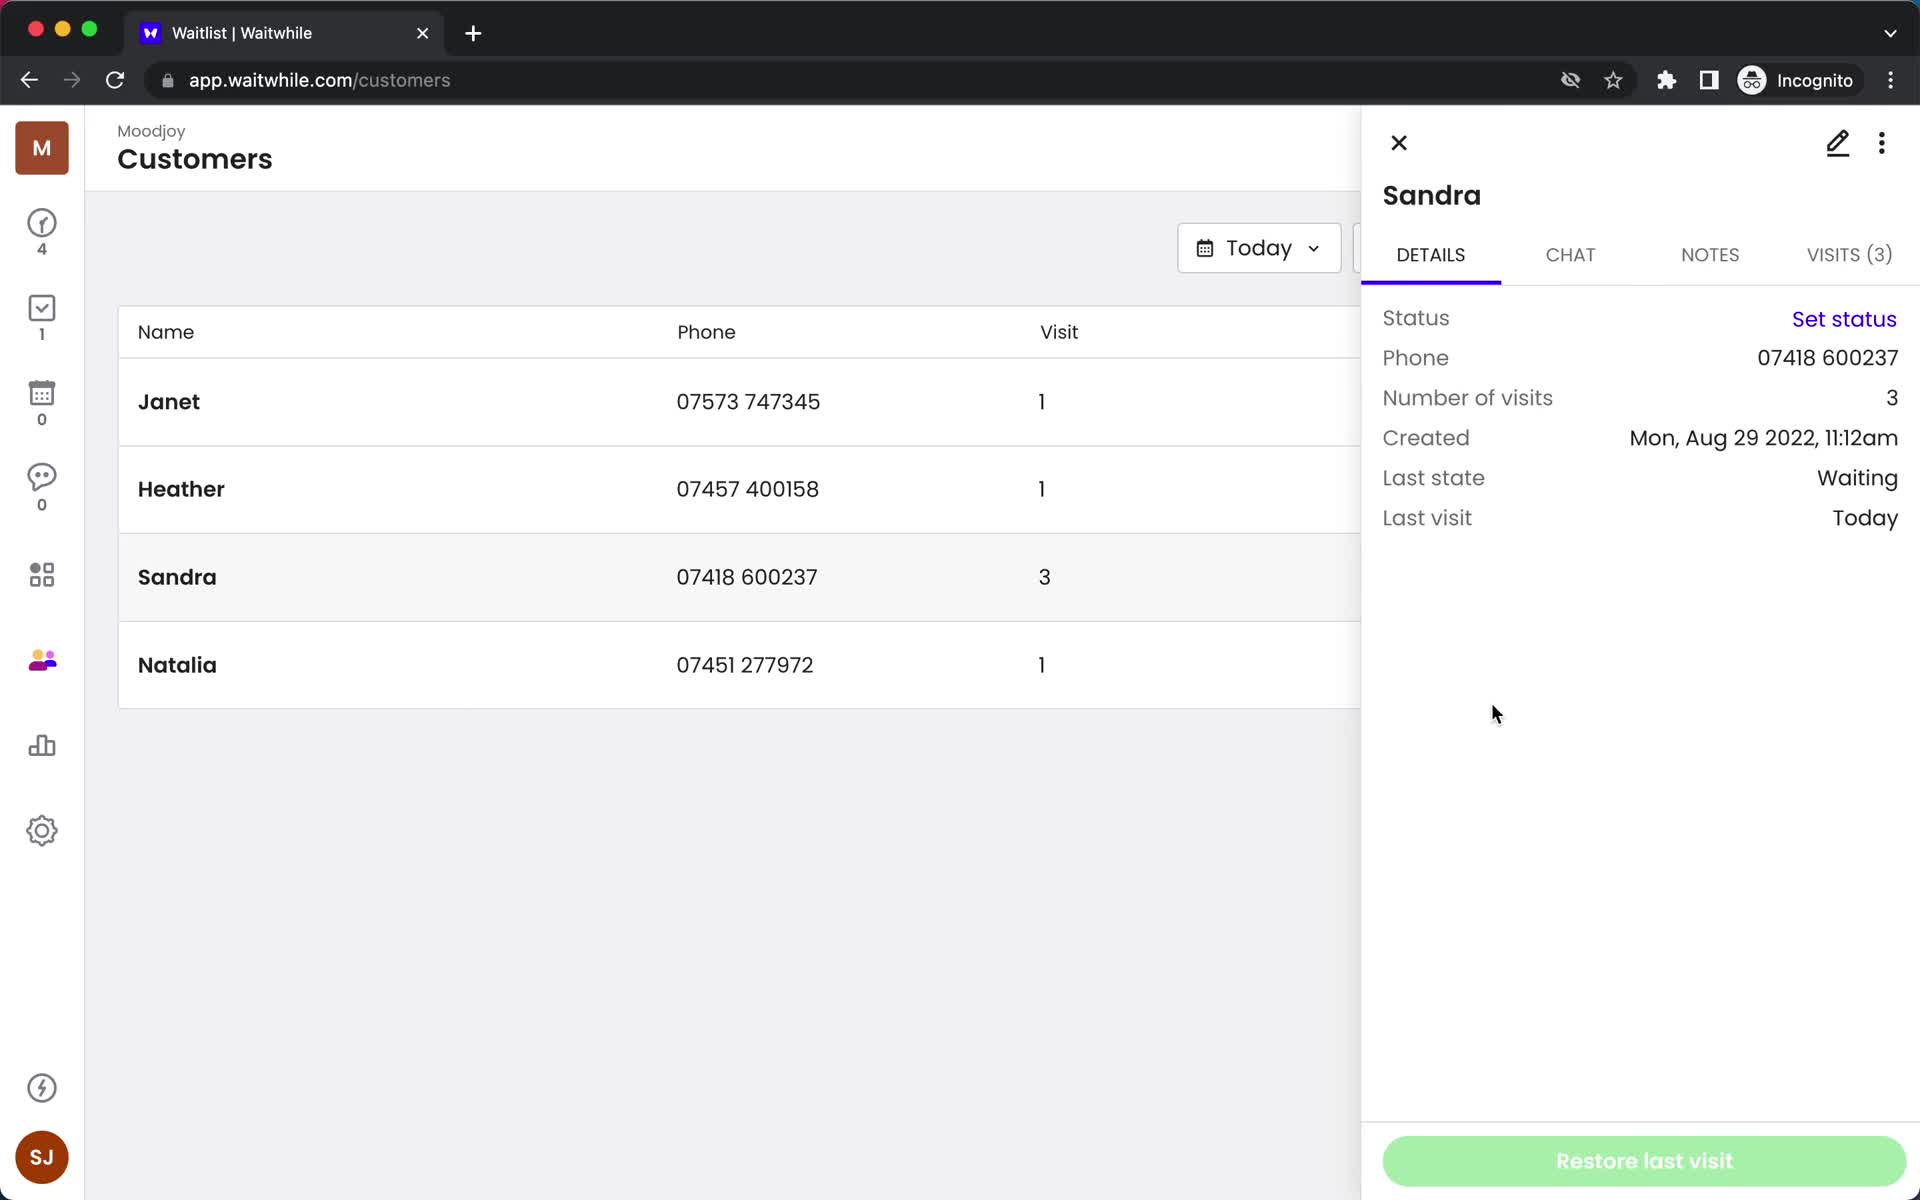Viewport: 1920px width, 1200px height.
Task: Click the SJ user avatar at bottom left
Action: pyautogui.click(x=41, y=1156)
